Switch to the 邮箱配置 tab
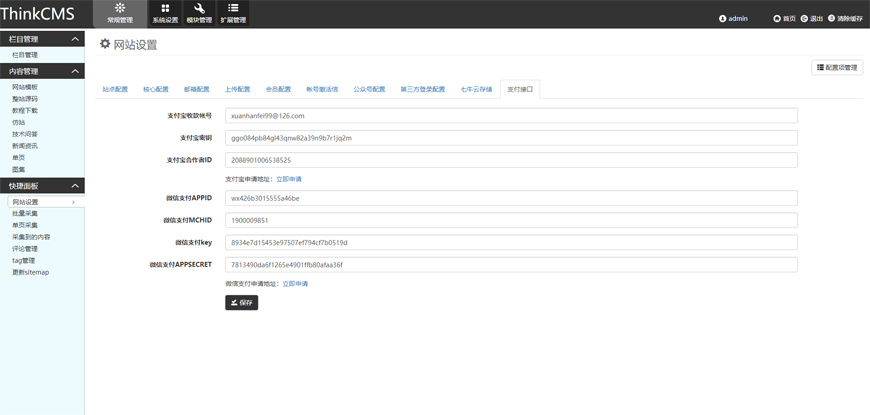 pyautogui.click(x=197, y=89)
